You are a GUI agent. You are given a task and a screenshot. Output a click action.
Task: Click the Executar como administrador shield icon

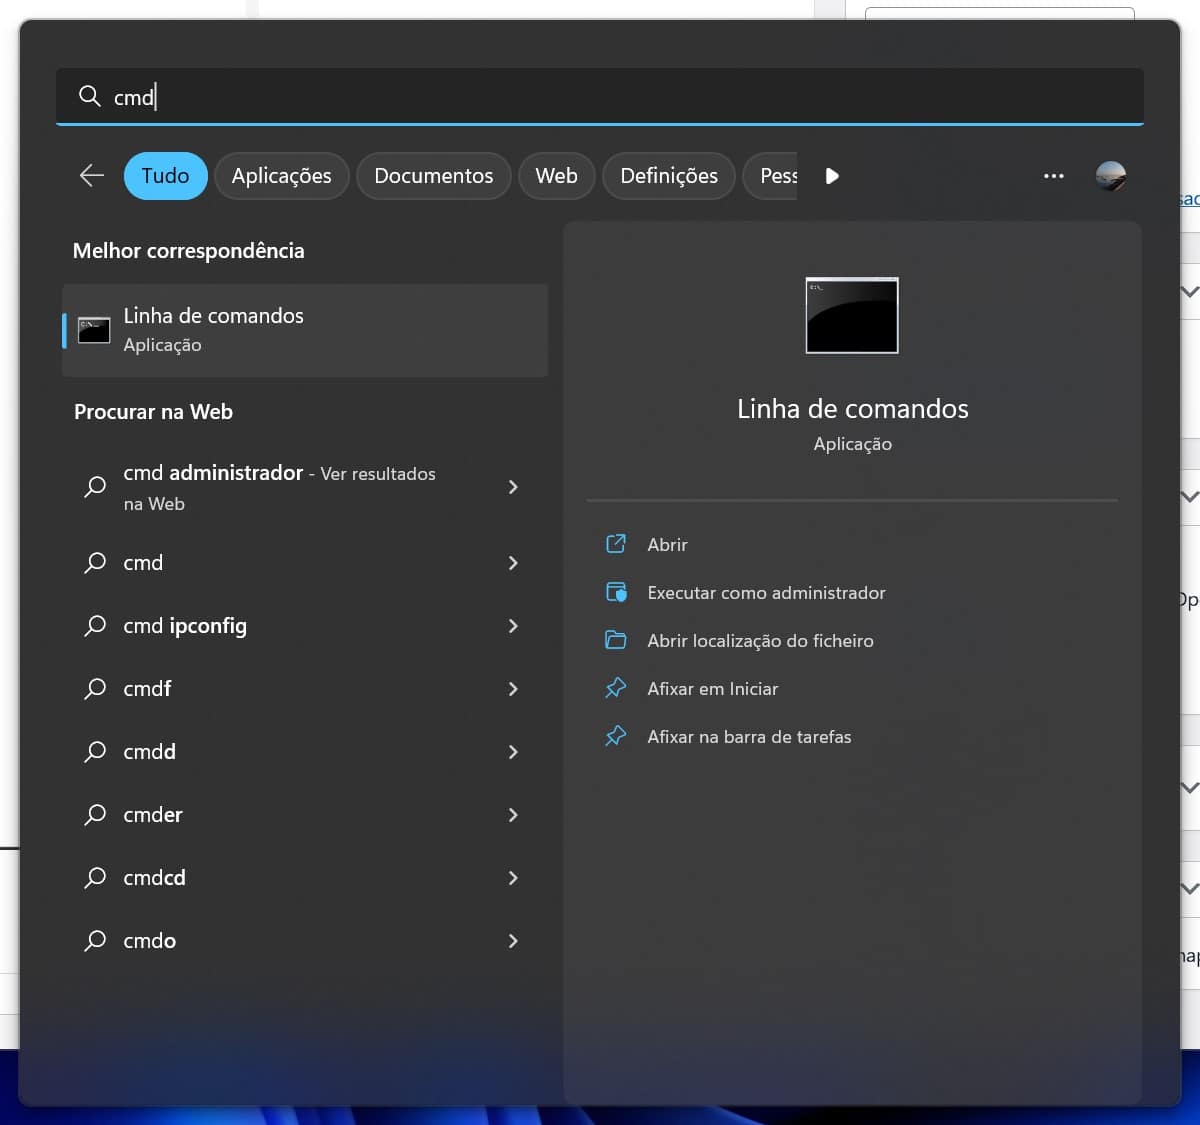pyautogui.click(x=616, y=593)
